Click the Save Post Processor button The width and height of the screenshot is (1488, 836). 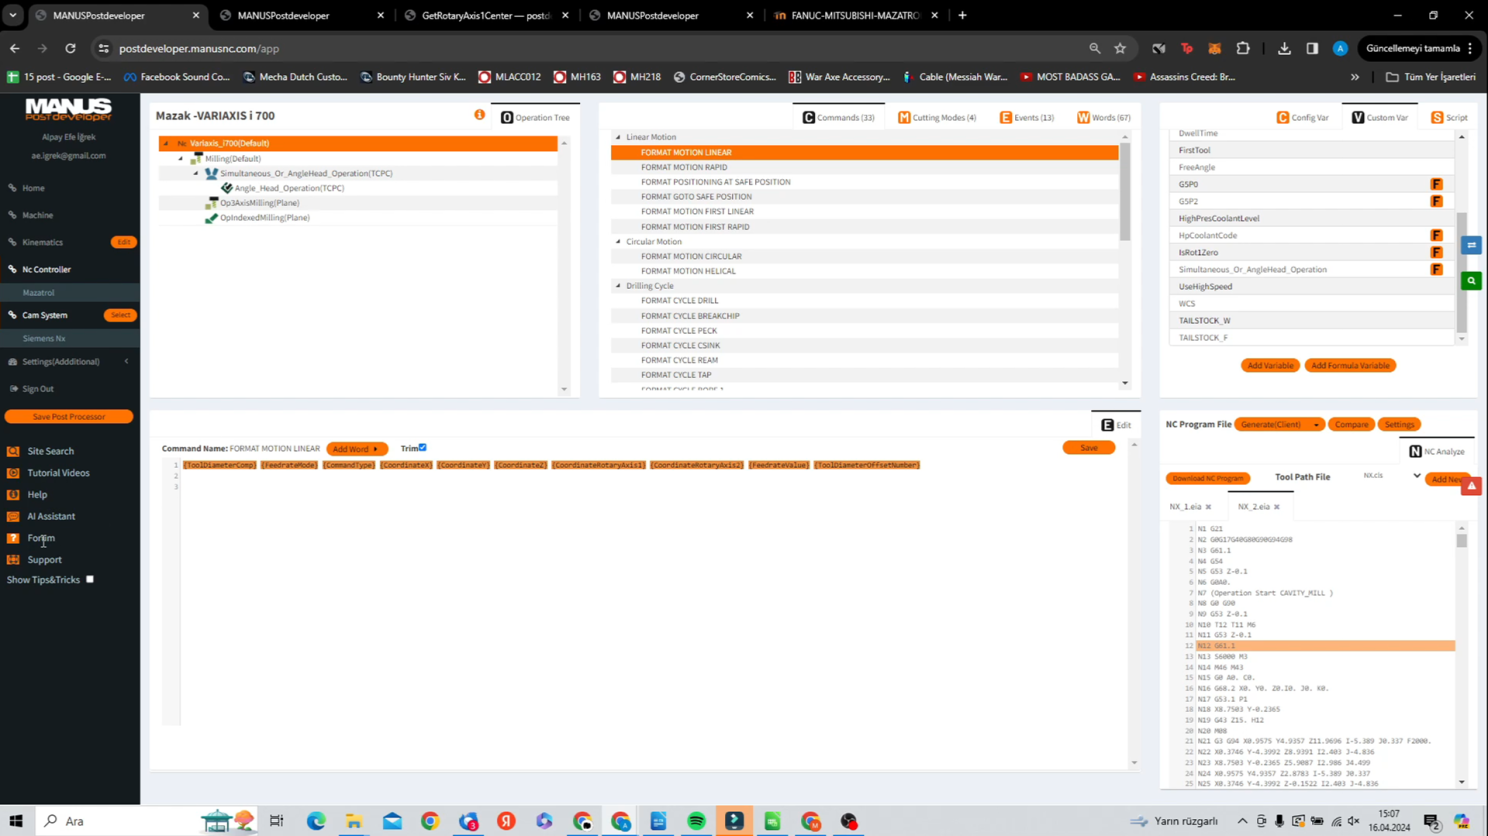[68, 416]
